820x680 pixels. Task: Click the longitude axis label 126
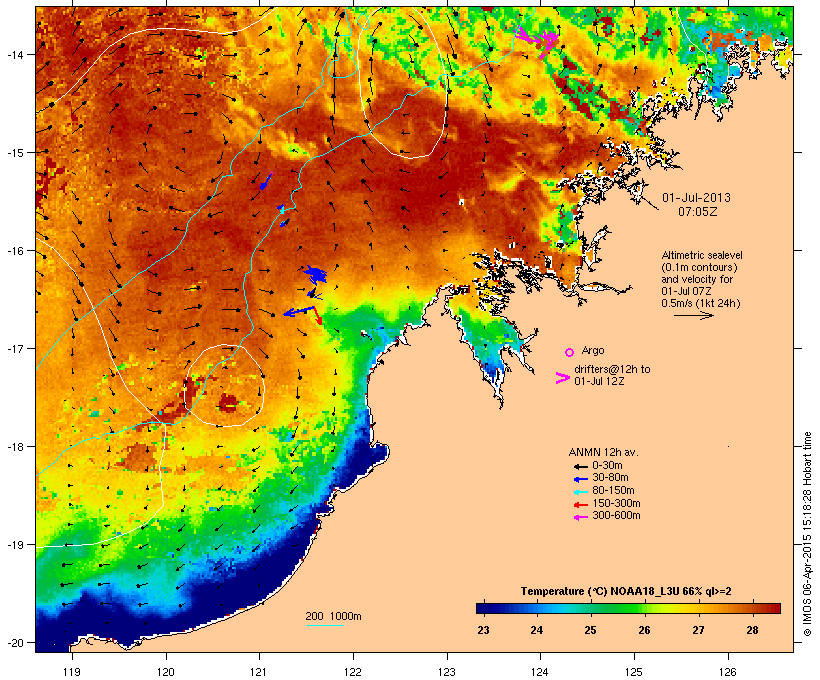pyautogui.click(x=728, y=672)
